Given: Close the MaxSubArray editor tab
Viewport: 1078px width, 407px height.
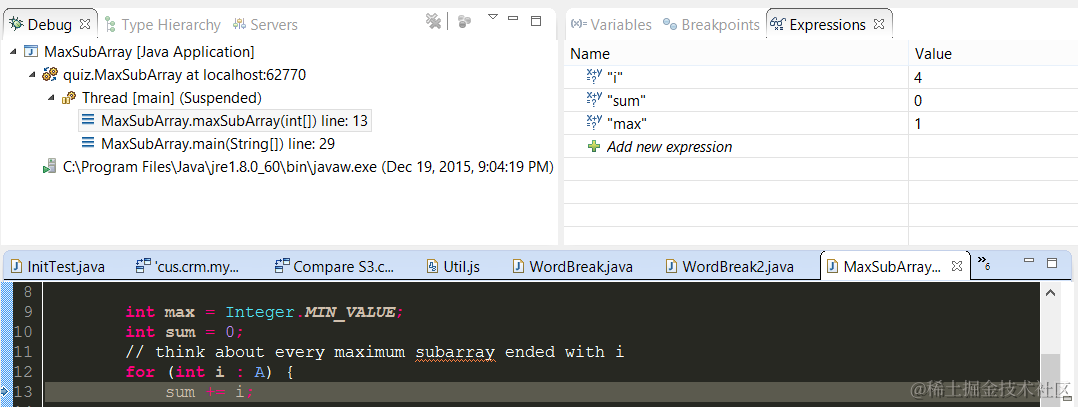Looking at the screenshot, I should tap(956, 265).
